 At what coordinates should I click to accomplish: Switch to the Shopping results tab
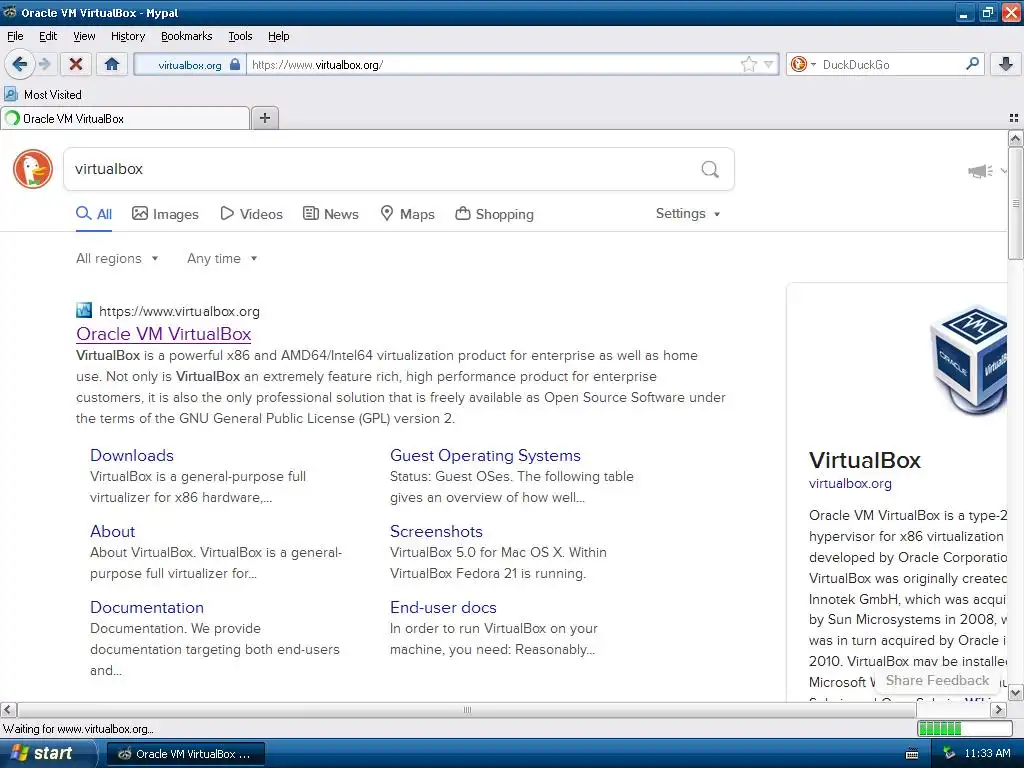494,214
